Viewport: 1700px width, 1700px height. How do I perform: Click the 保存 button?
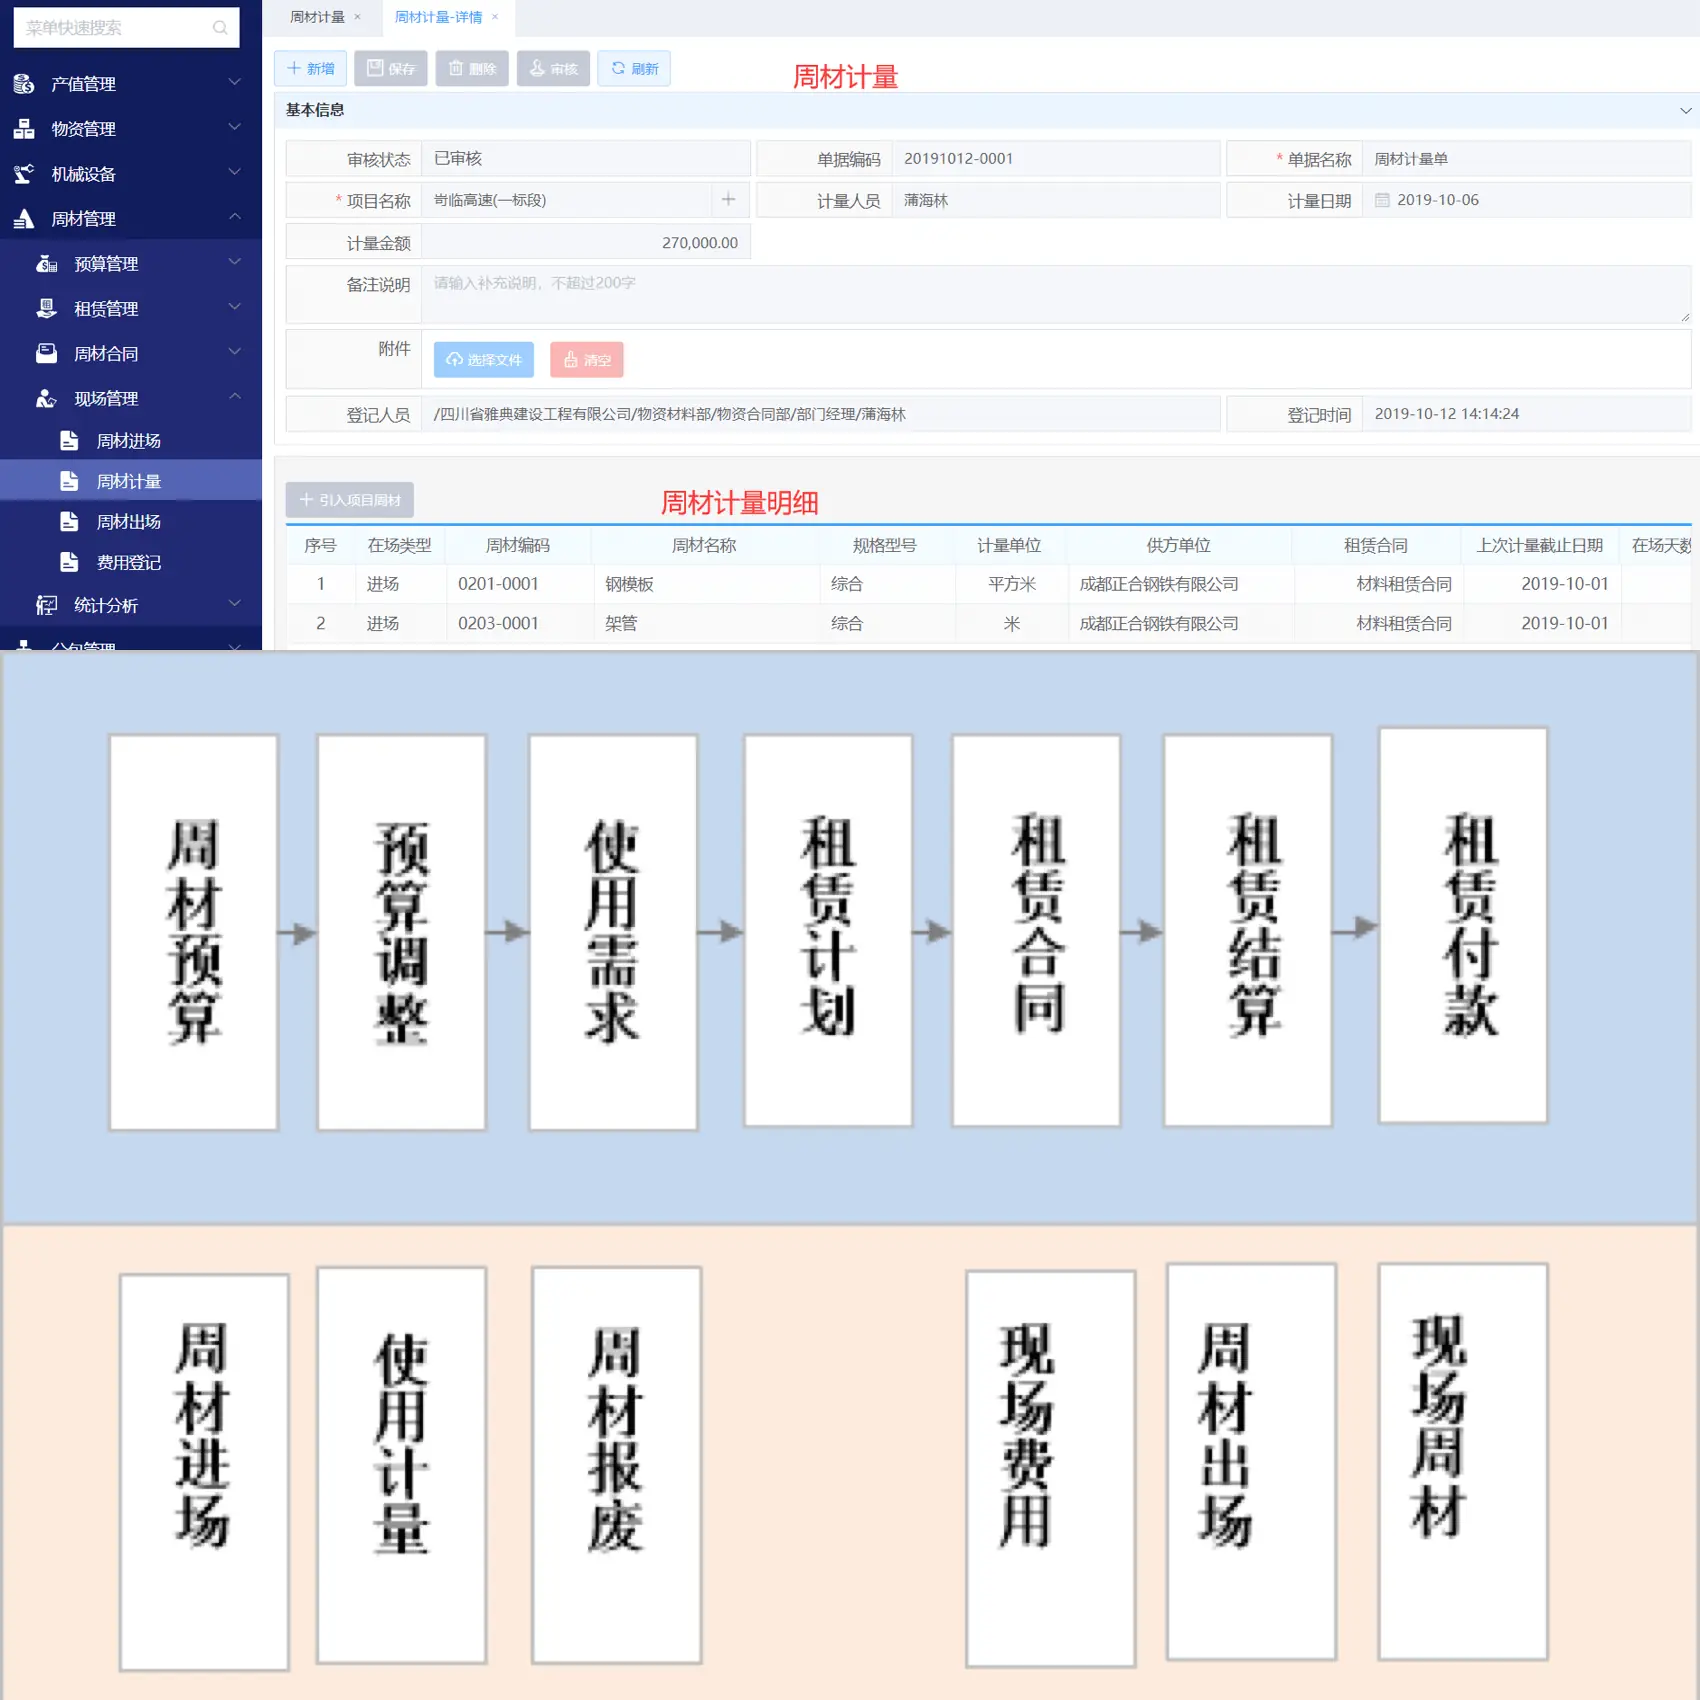[x=391, y=69]
